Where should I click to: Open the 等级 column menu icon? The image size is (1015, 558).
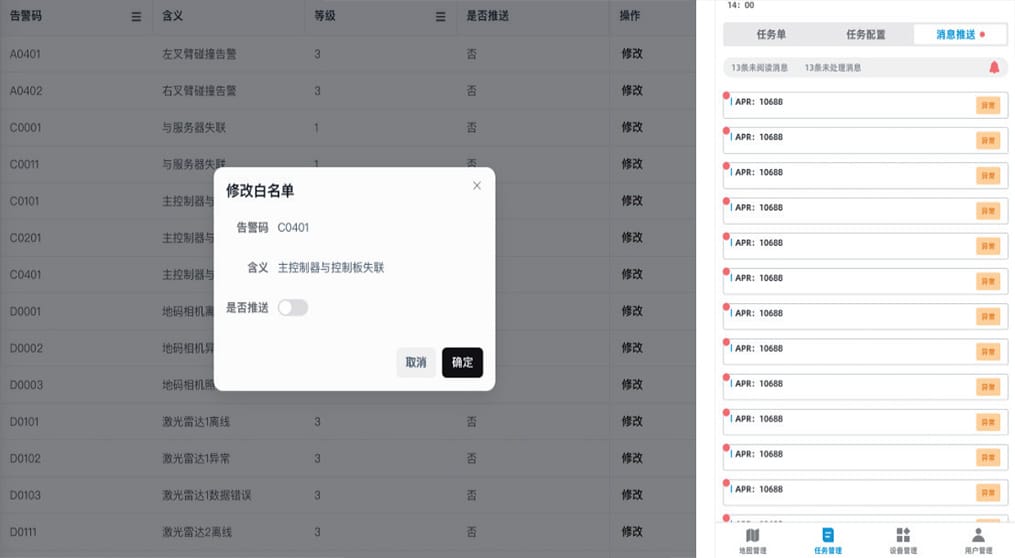[440, 17]
